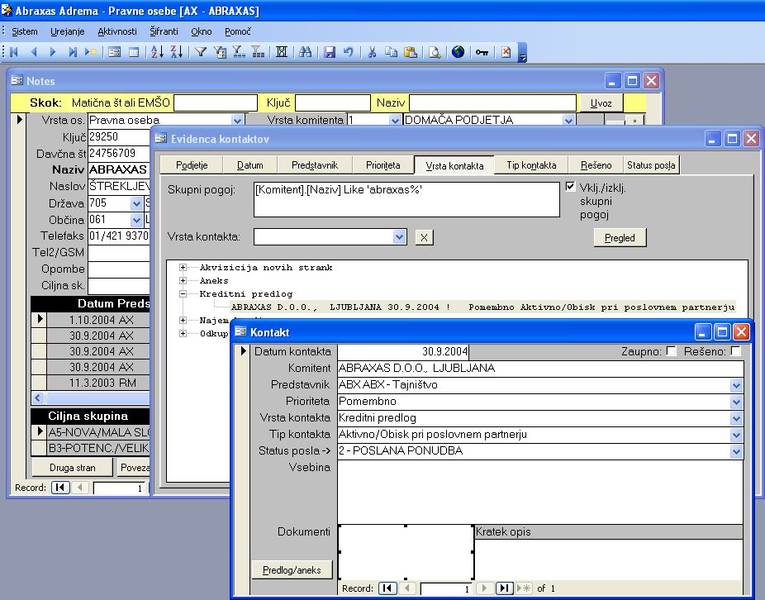Image resolution: width=765 pixels, height=600 pixels.
Task: Click the binoculars find icon
Action: tap(305, 52)
